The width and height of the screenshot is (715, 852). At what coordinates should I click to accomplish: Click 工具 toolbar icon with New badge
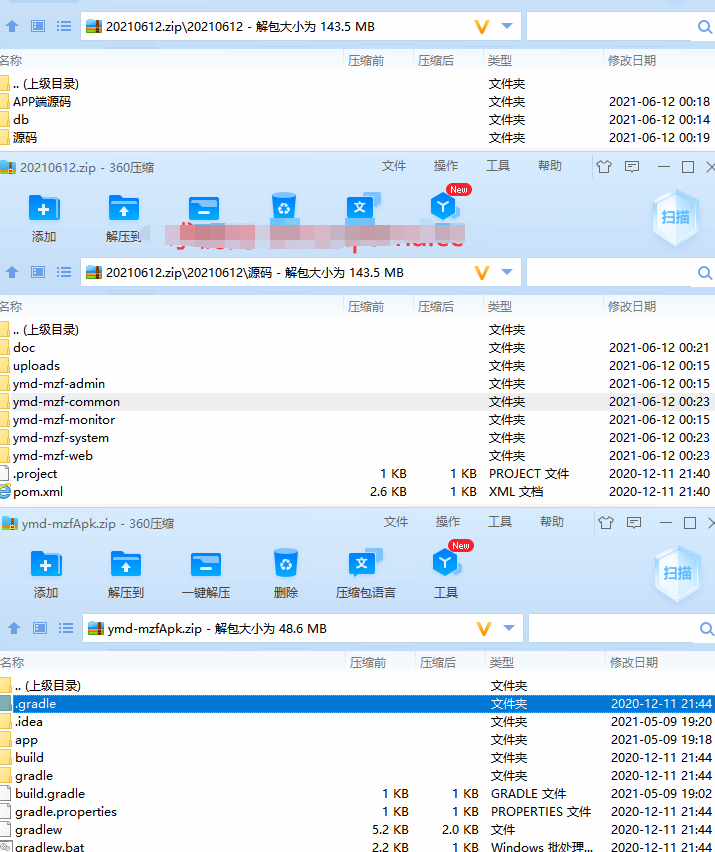pos(445,565)
